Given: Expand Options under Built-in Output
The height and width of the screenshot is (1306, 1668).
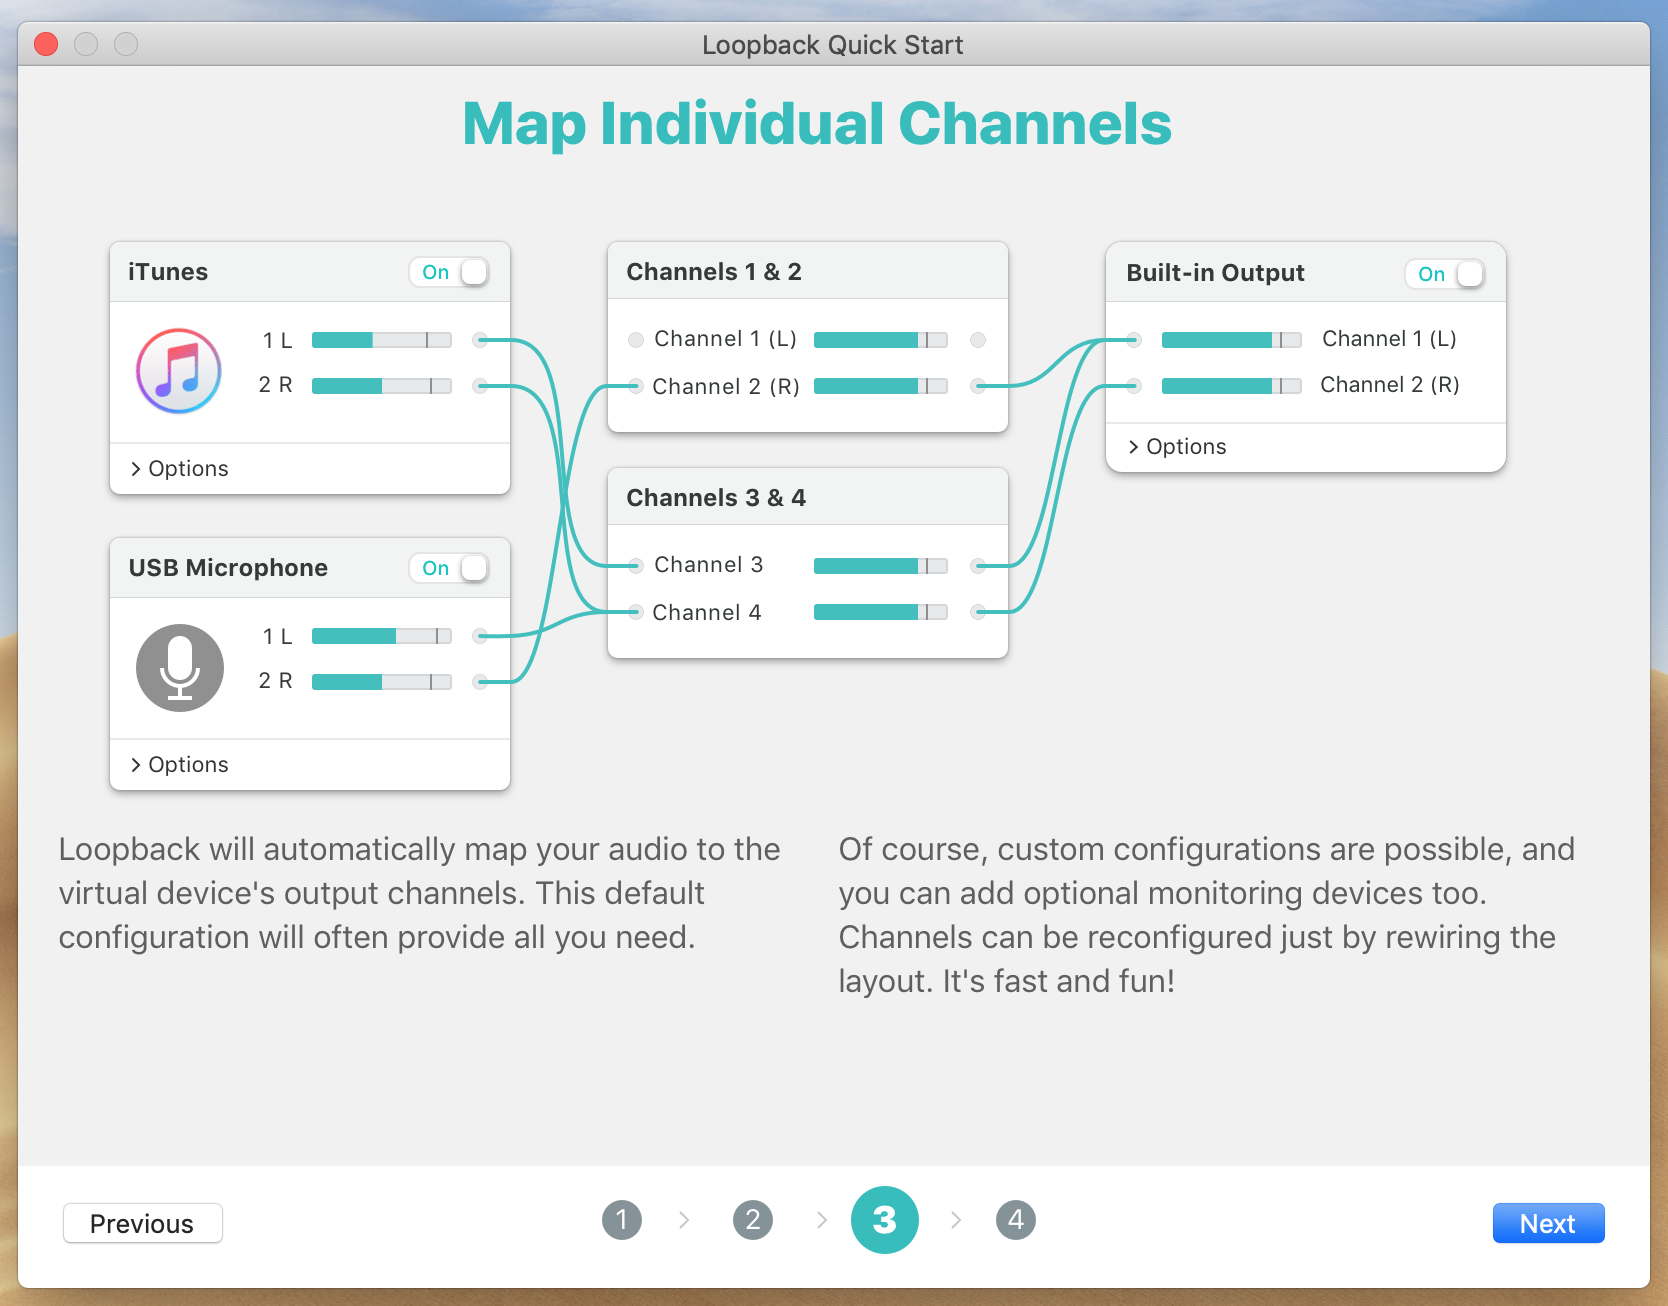Looking at the screenshot, I should pyautogui.click(x=1177, y=447).
